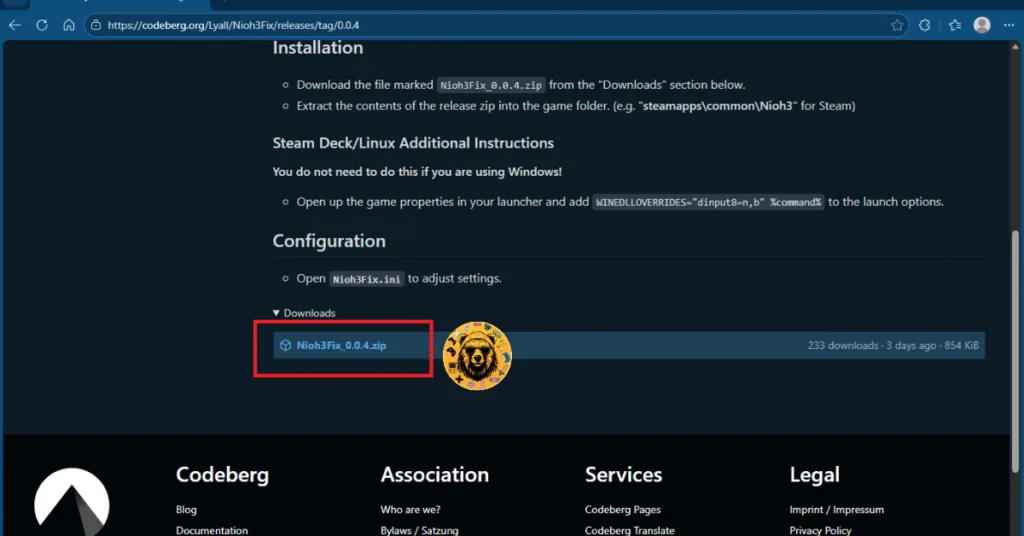Click the Nioh3Fix_0.0.4.zip code text in instructions
Image resolution: width=1024 pixels, height=536 pixels.
(491, 85)
